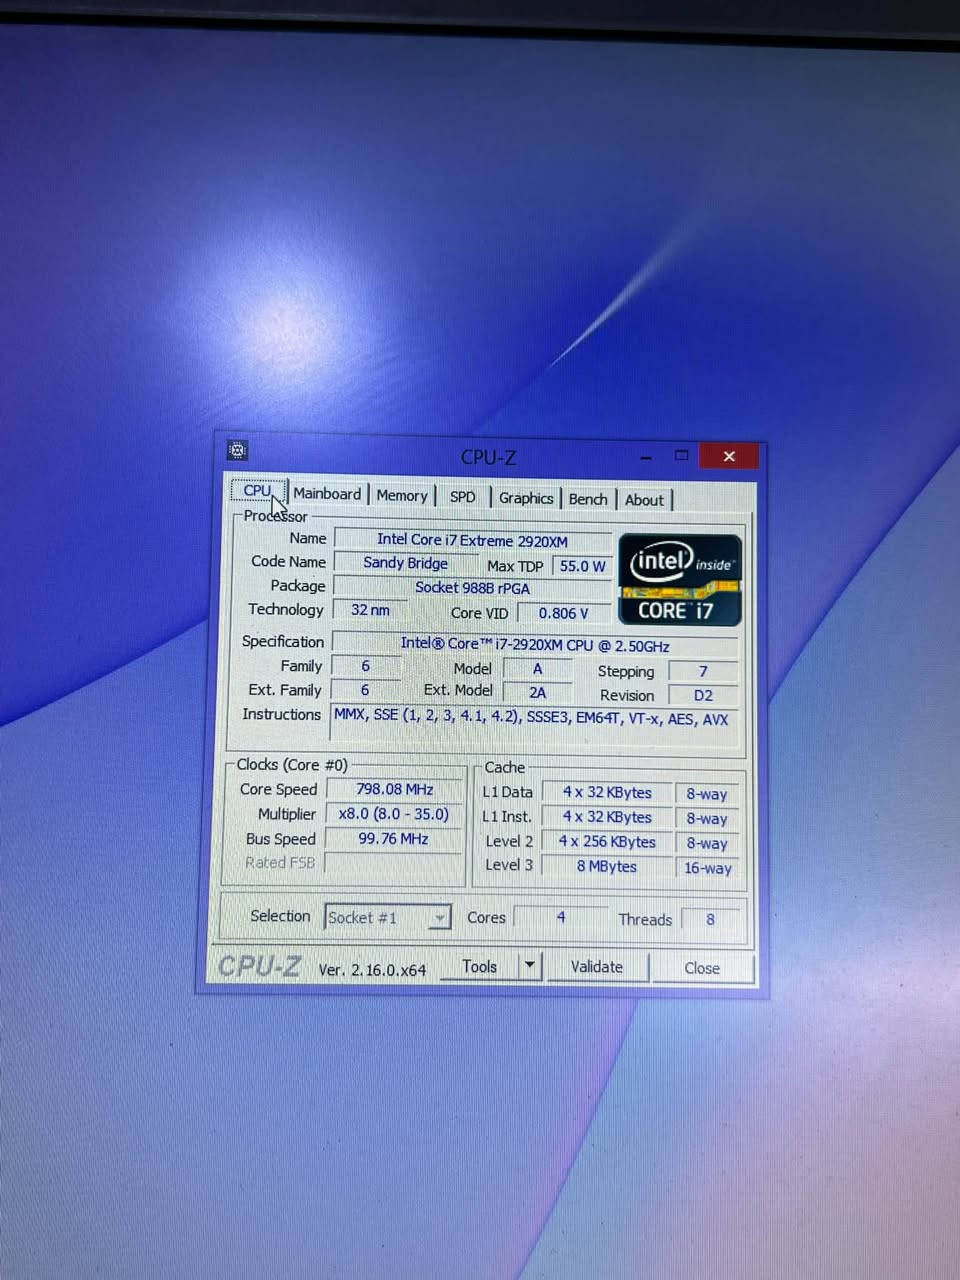Switch to the Mainboard tab
This screenshot has height=1280, width=960.
tap(327, 494)
